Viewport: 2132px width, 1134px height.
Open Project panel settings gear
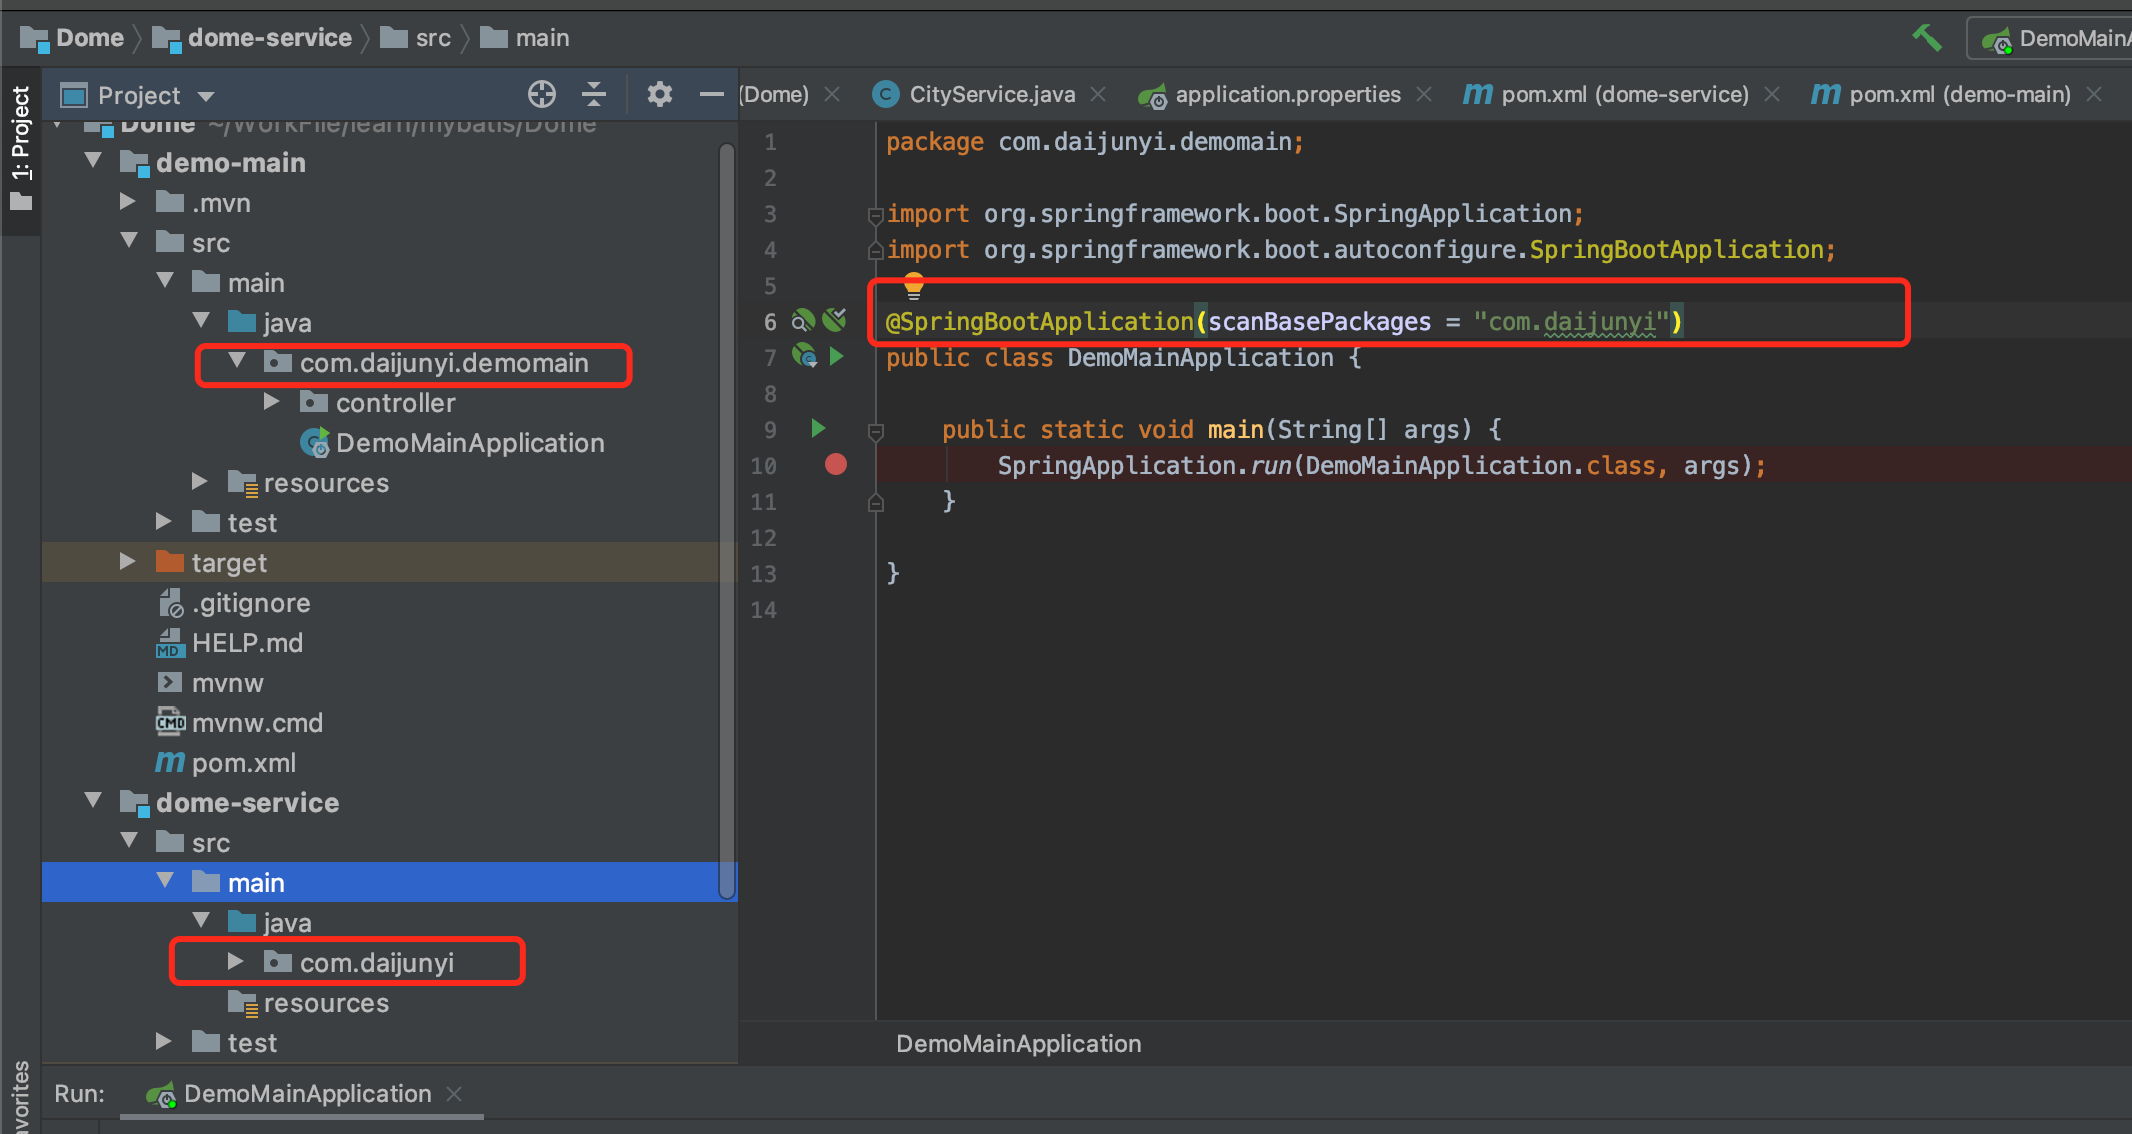(659, 94)
